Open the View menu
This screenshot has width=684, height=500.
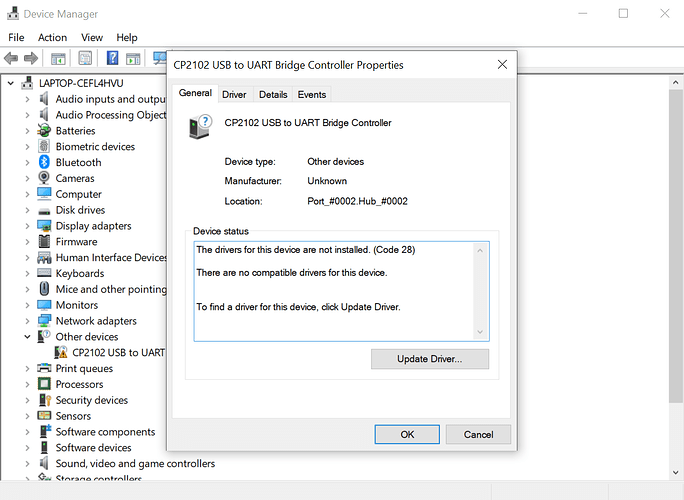click(x=92, y=38)
